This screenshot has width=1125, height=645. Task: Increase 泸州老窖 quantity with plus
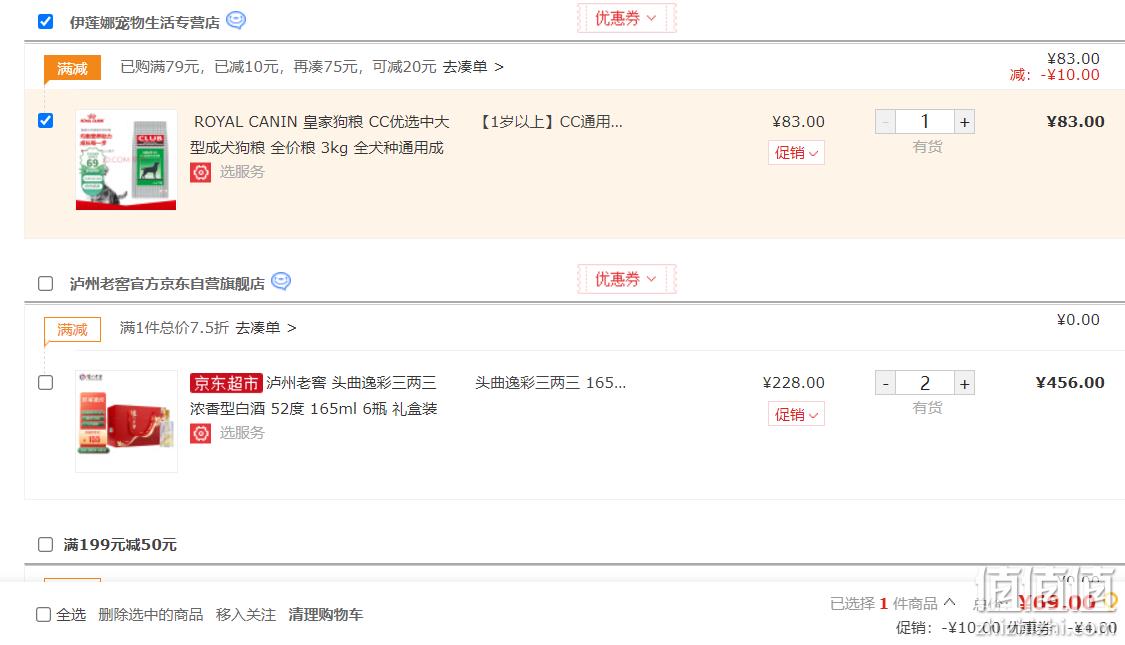[964, 383]
